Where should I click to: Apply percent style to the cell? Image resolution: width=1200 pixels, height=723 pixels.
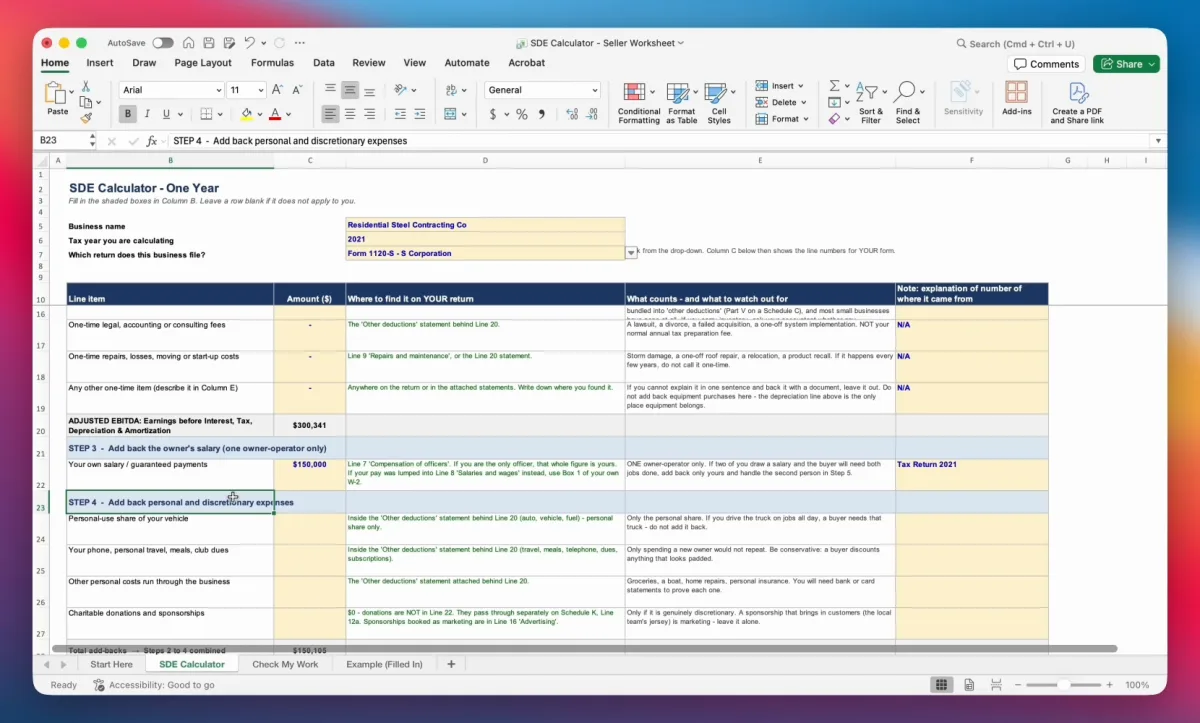pos(521,114)
